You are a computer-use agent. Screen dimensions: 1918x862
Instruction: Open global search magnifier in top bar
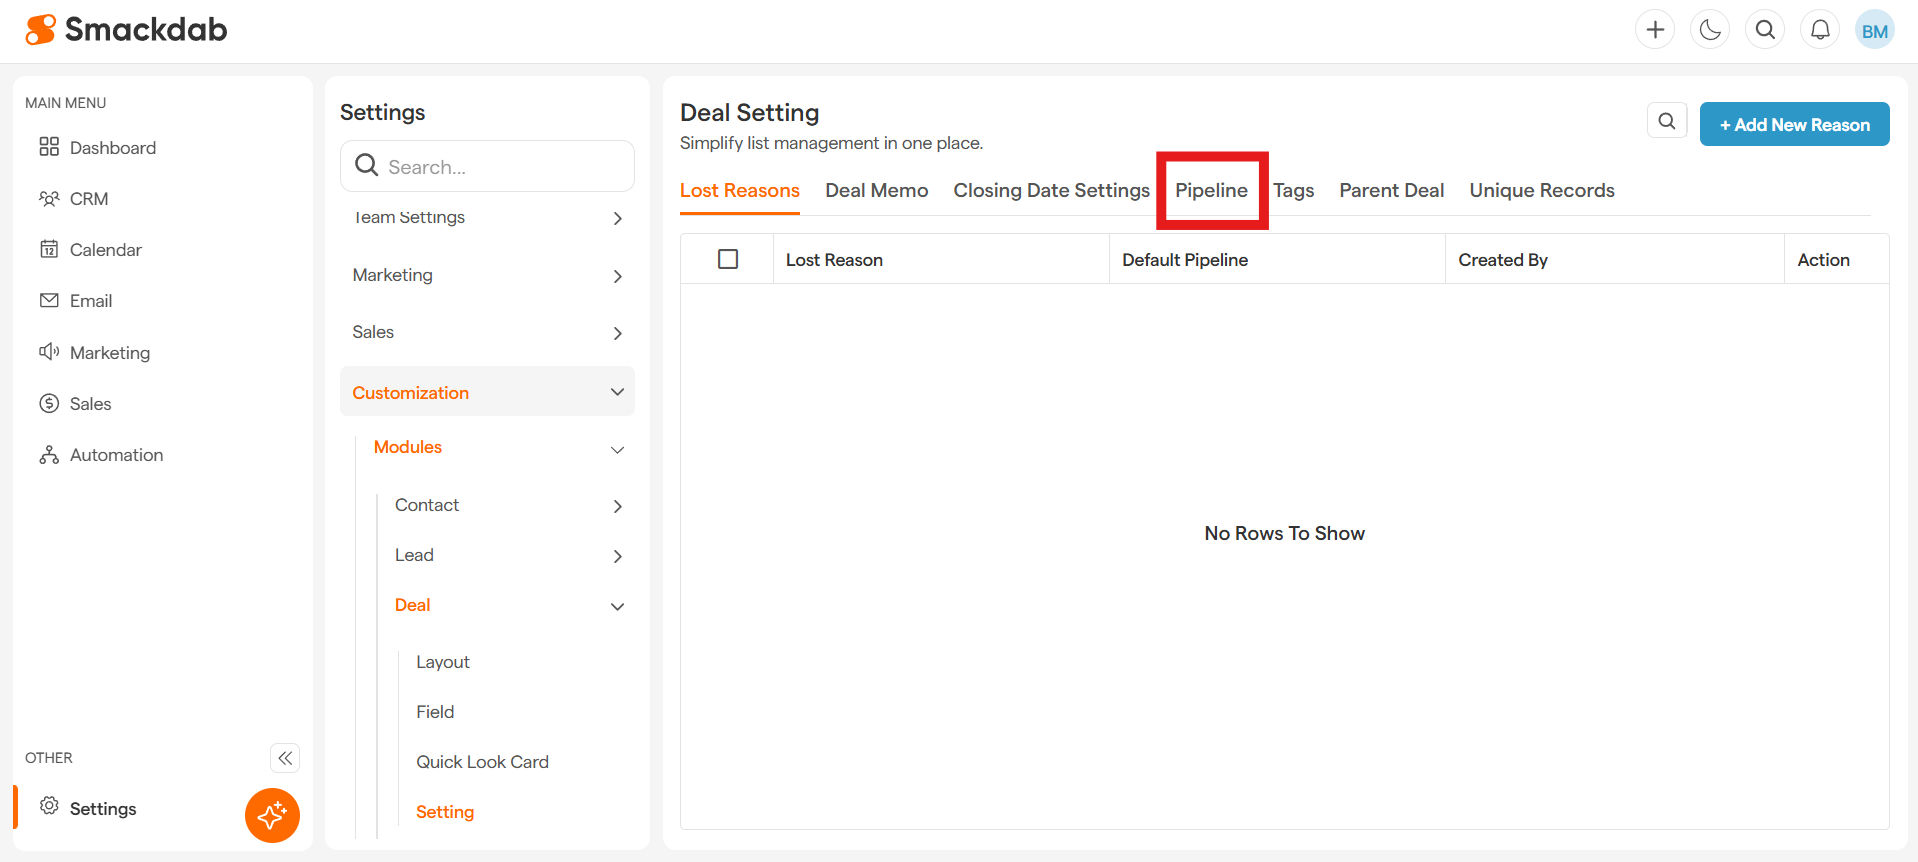tap(1765, 30)
